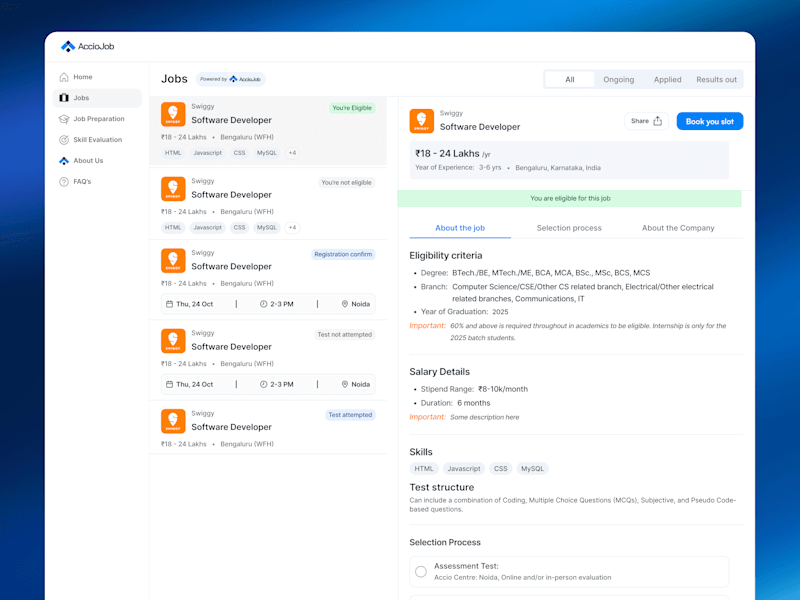Image resolution: width=800 pixels, height=600 pixels.
Task: Click calendar icon on Registration confirm card
Action: point(169,304)
